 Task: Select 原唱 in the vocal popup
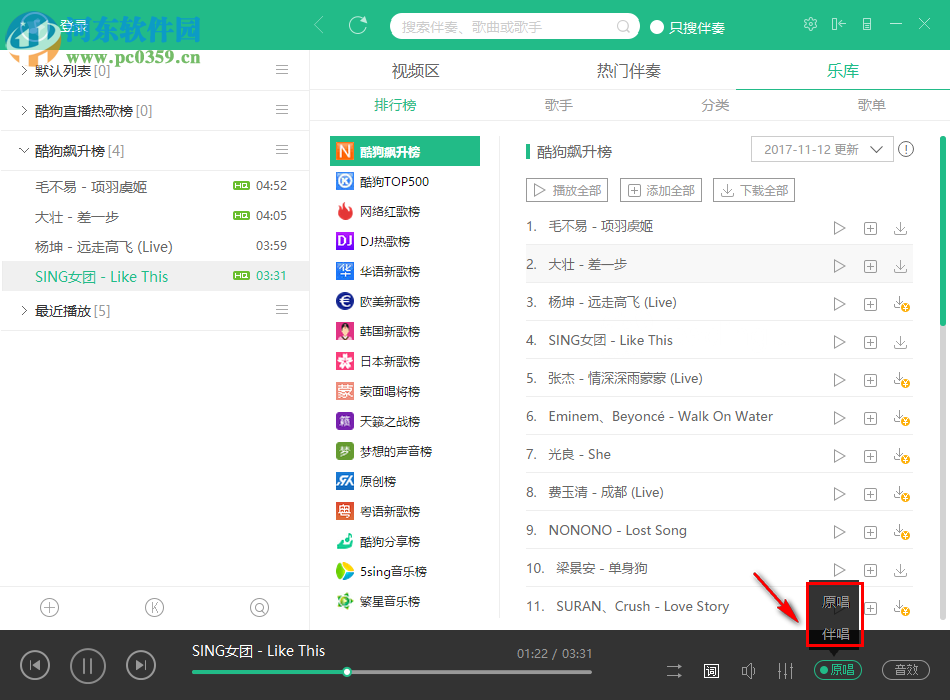[835, 602]
